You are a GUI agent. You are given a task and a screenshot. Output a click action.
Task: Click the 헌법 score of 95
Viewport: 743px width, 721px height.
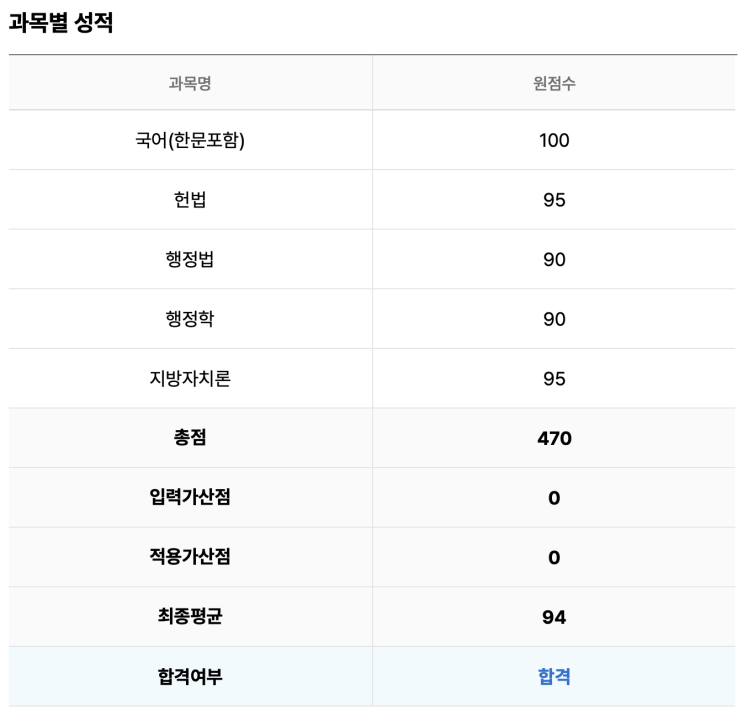point(554,200)
